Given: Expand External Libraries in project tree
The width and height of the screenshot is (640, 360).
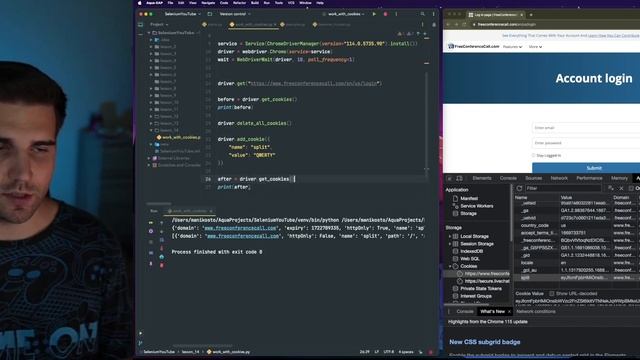Looking at the screenshot, I should (x=149, y=158).
